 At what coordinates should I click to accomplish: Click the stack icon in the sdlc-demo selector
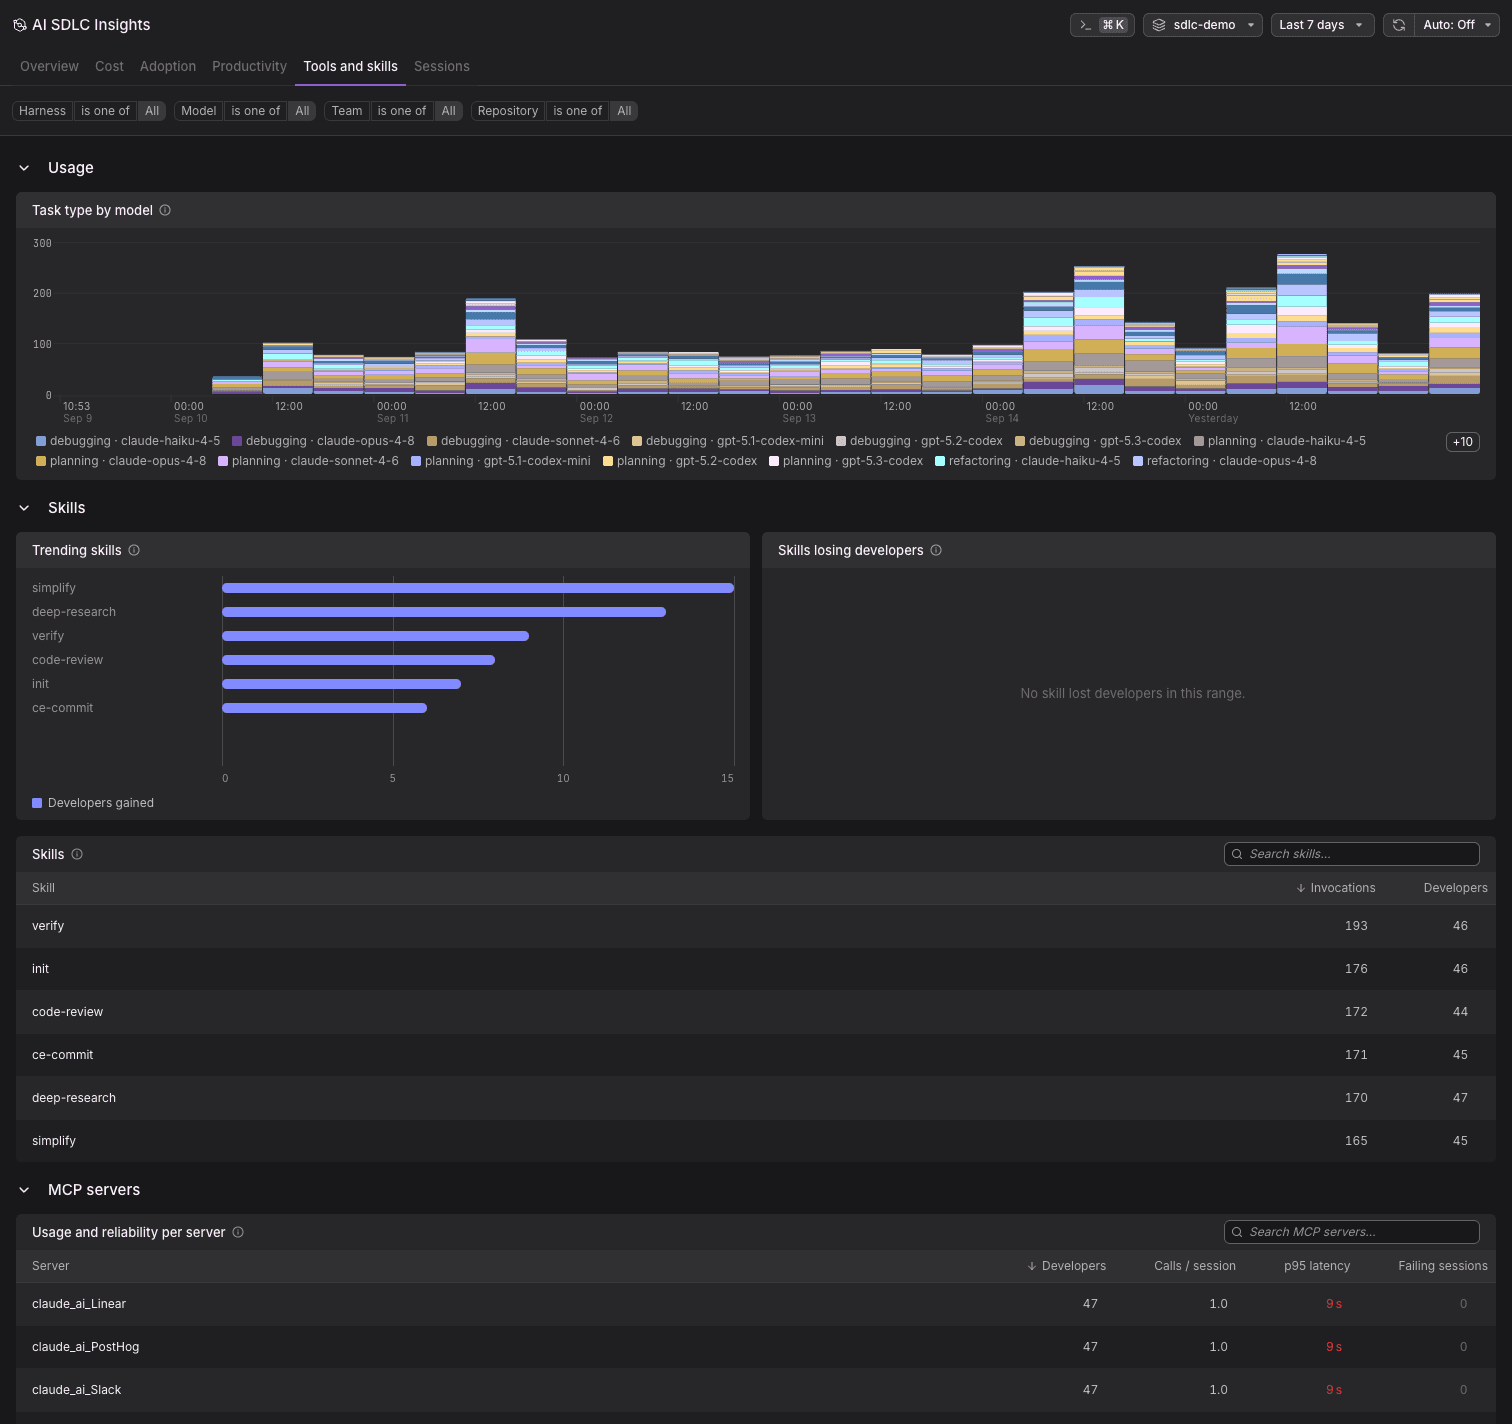click(x=1159, y=25)
